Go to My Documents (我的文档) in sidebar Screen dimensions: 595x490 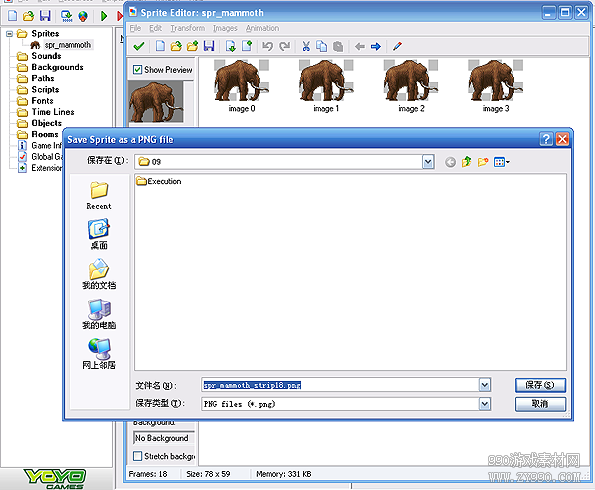coord(99,274)
